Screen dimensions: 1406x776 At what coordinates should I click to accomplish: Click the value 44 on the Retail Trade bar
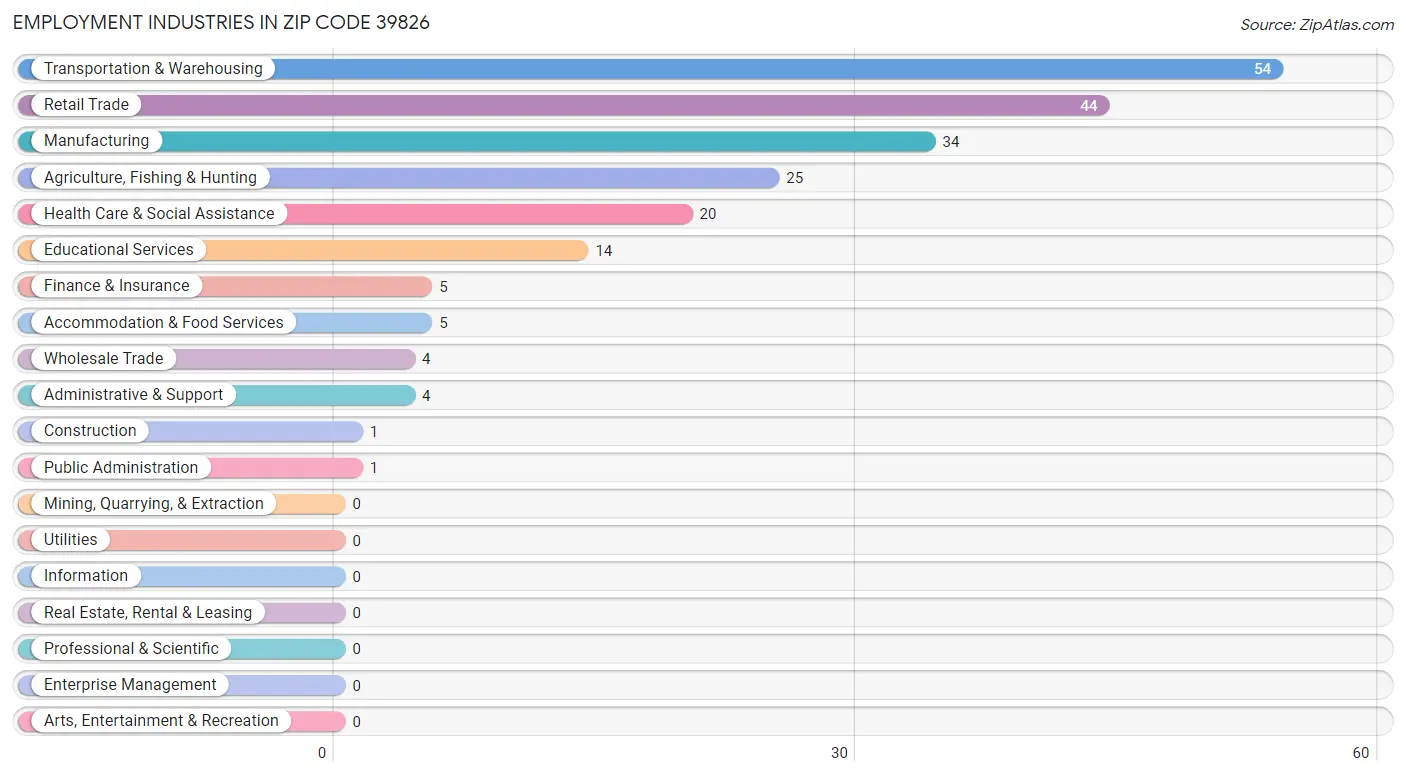click(x=1089, y=106)
